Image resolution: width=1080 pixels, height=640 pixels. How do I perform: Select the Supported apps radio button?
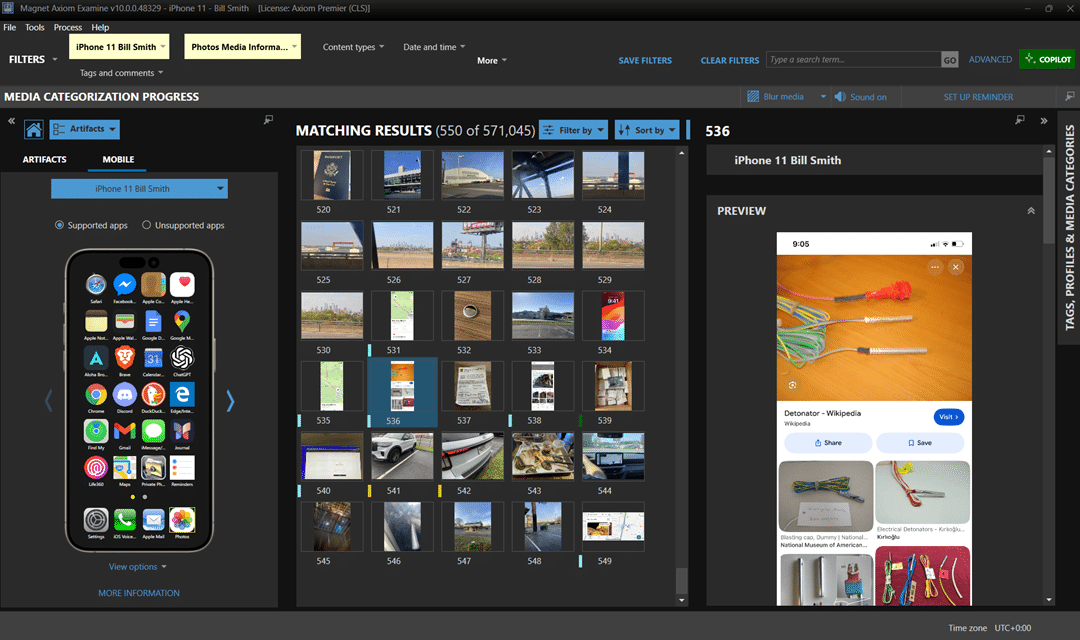coord(59,225)
